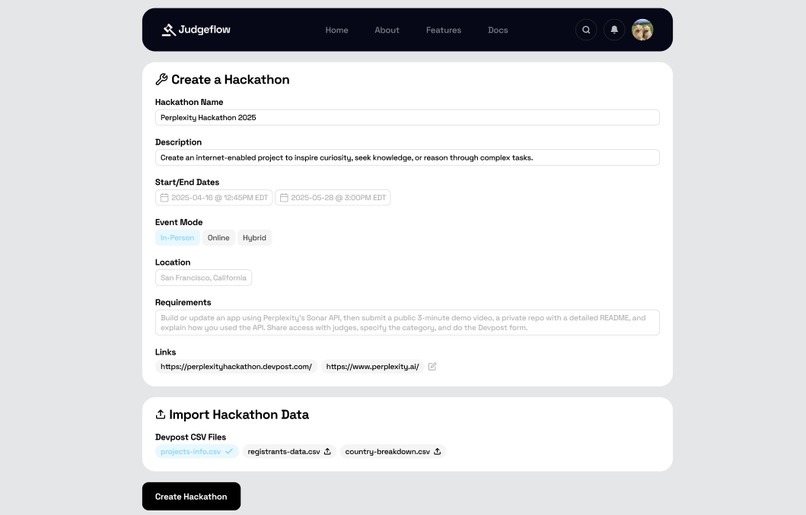Click upload icon on country-breakdown.csv

tap(437, 451)
